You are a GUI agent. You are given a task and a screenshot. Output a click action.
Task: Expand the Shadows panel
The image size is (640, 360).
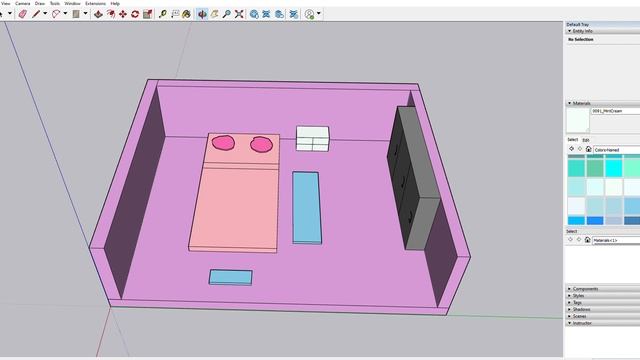[569, 309]
